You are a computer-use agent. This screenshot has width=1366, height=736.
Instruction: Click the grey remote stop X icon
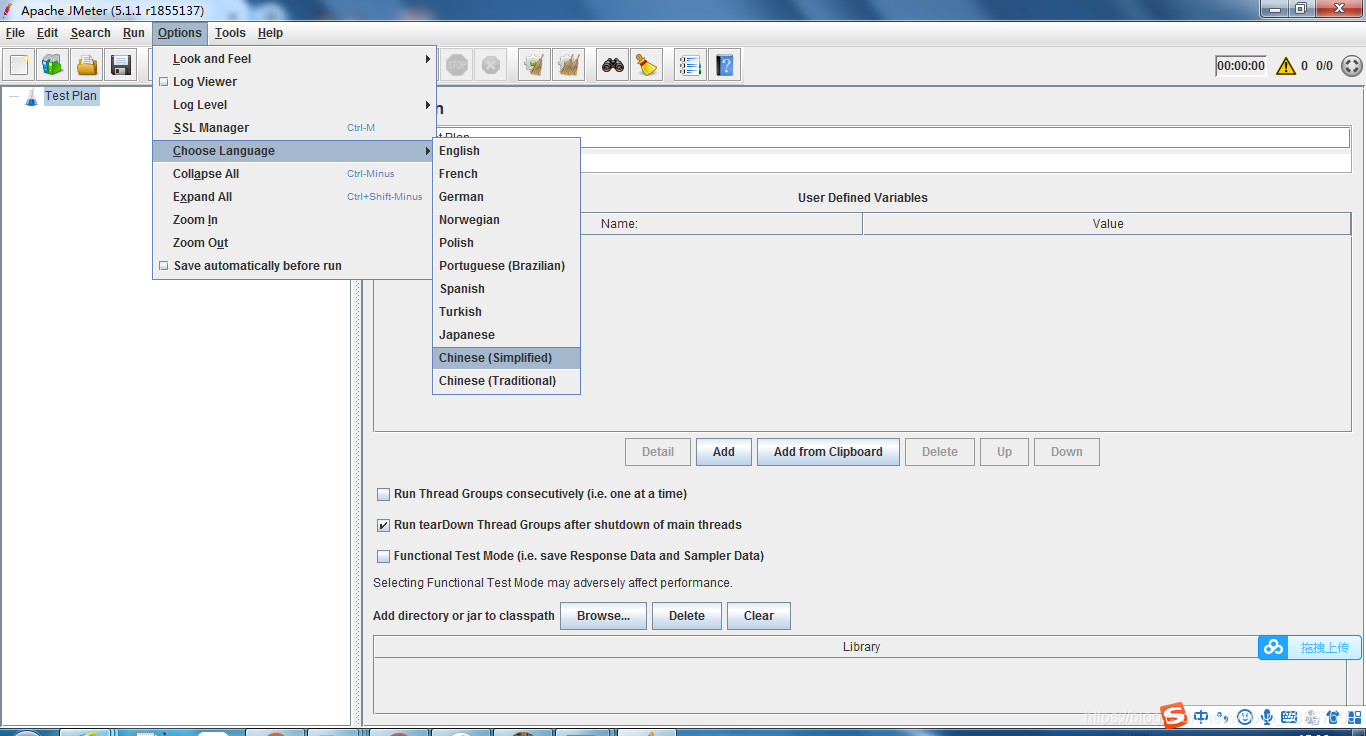click(x=490, y=66)
